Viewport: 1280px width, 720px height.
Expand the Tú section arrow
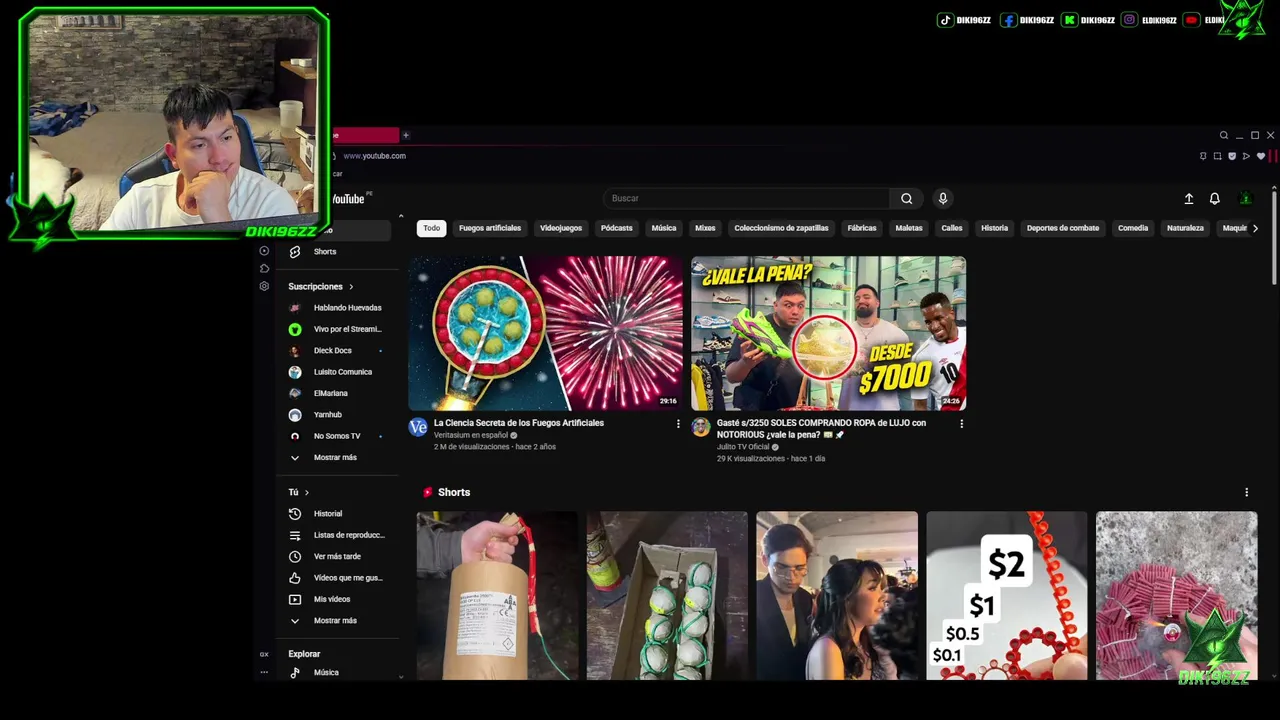pyautogui.click(x=307, y=492)
